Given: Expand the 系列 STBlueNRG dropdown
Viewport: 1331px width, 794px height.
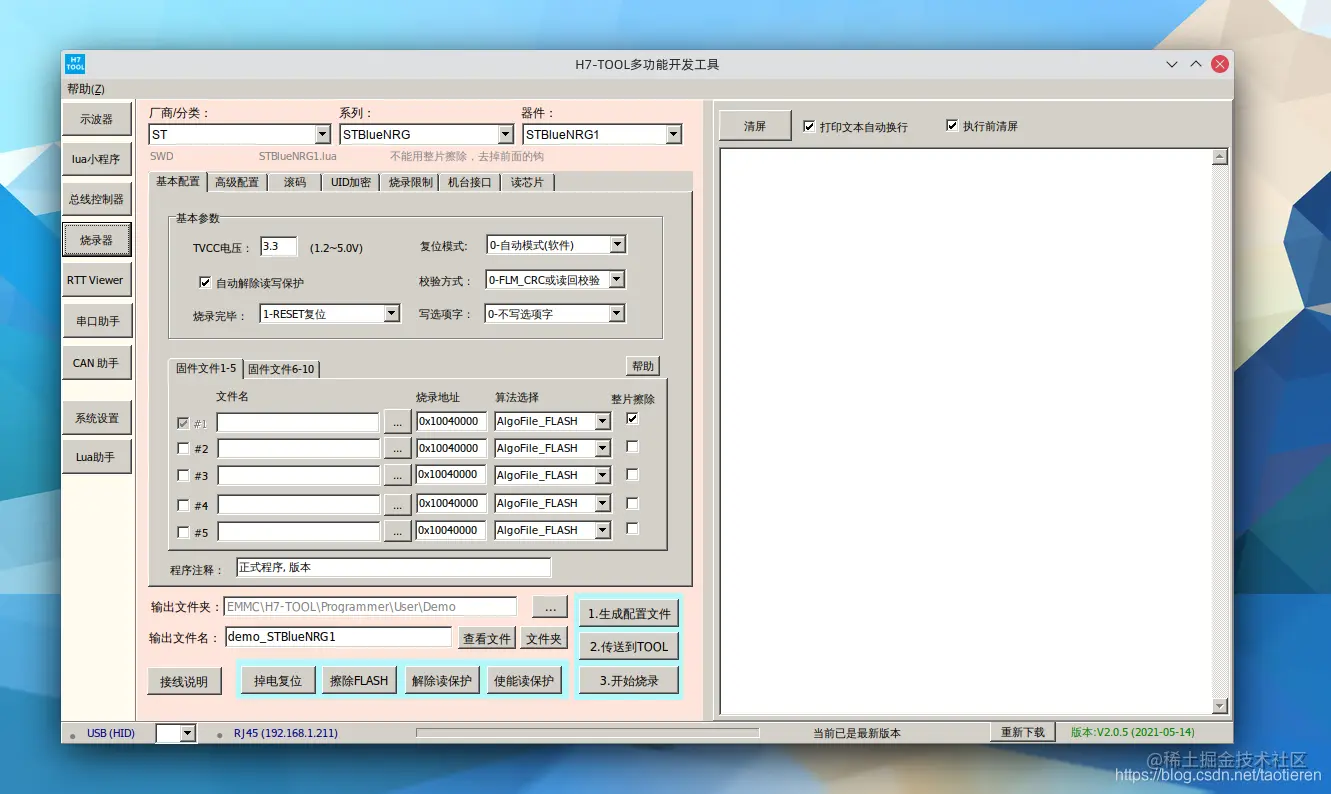Looking at the screenshot, I should coord(505,134).
